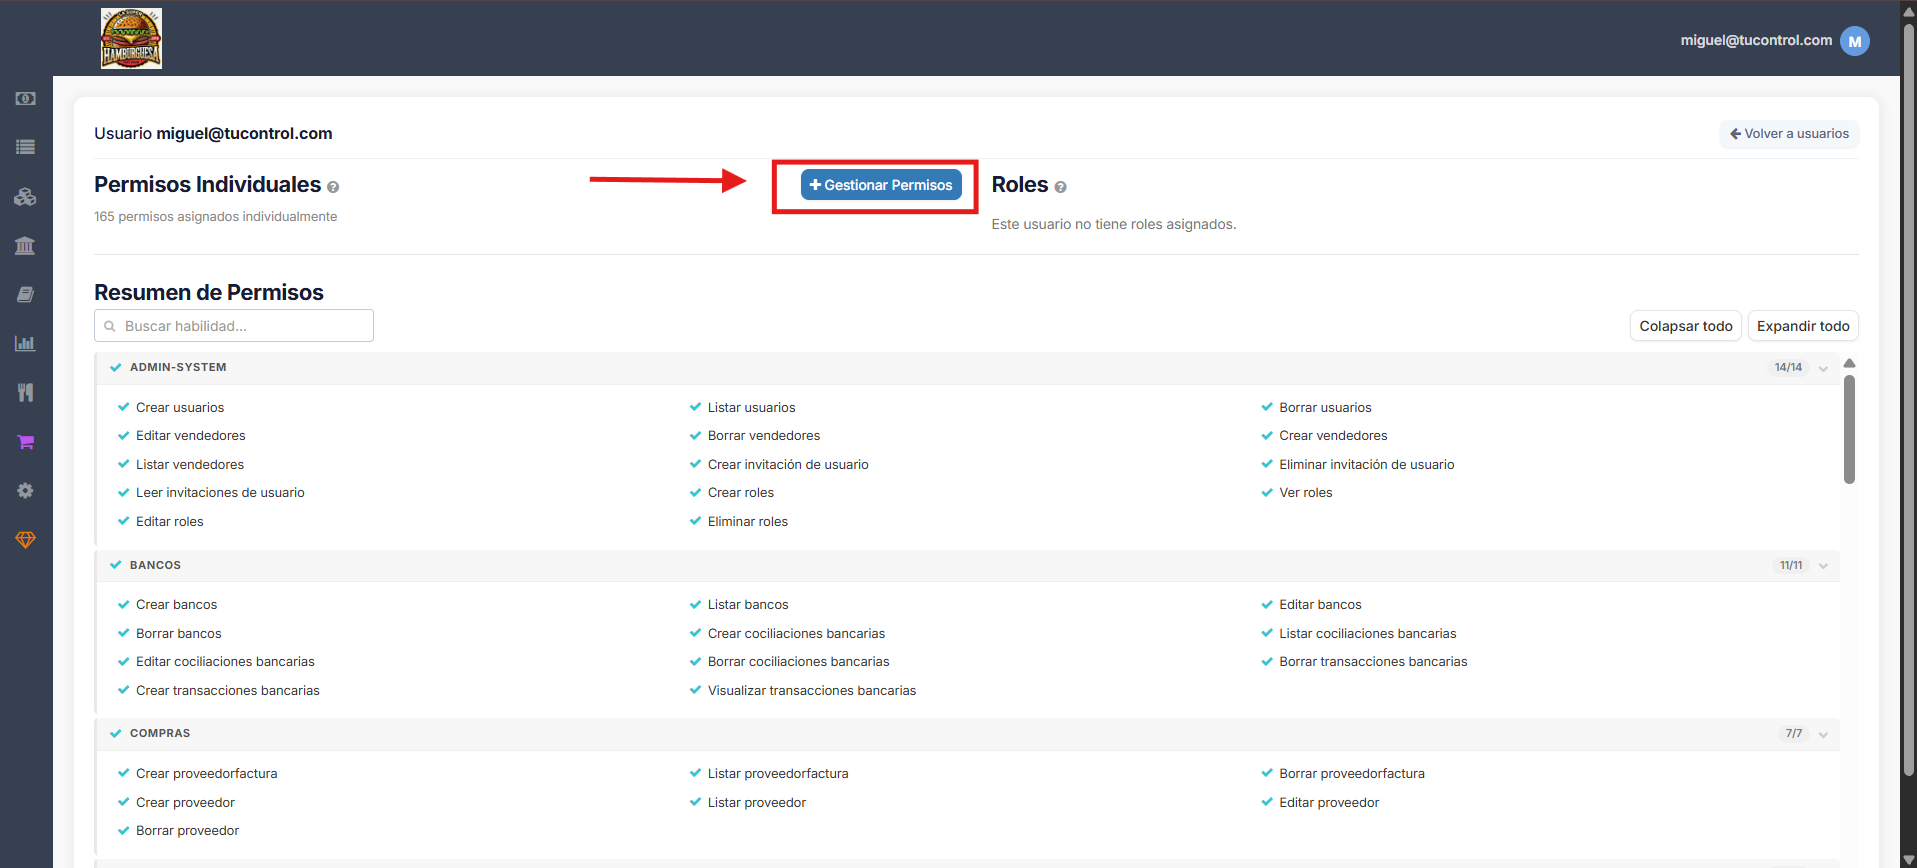Click Borrar transacciones bancarias permission
Image resolution: width=1917 pixels, height=868 pixels.
tap(1373, 661)
